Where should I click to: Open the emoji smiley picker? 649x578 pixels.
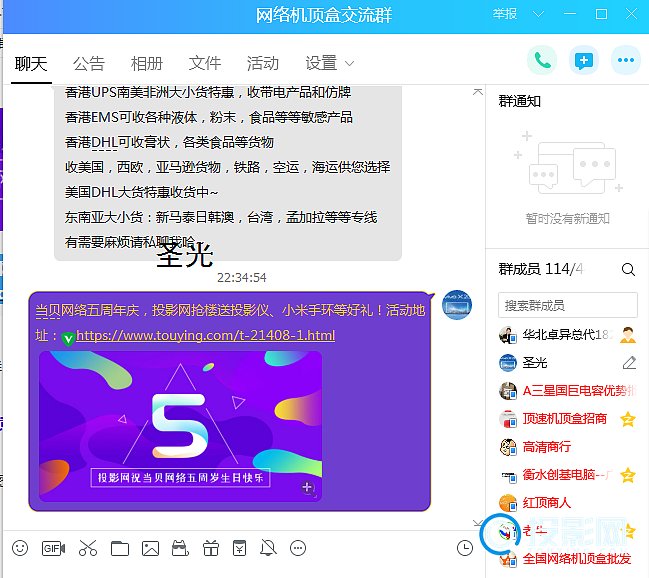tap(20, 548)
